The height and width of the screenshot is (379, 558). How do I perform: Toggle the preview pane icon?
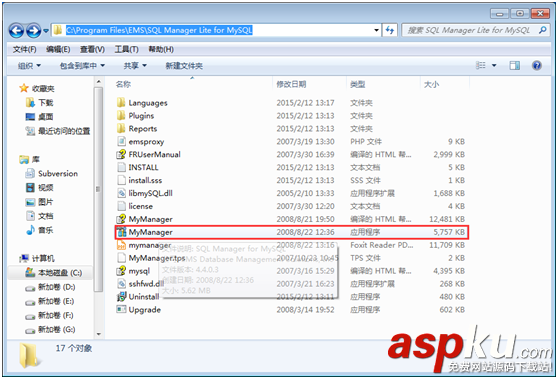(515, 65)
